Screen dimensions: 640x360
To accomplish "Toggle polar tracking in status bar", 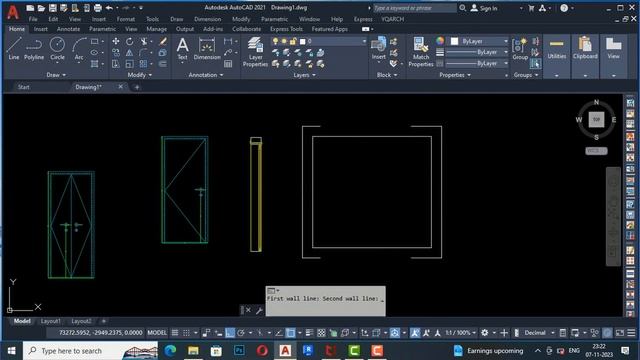I will 241,333.
